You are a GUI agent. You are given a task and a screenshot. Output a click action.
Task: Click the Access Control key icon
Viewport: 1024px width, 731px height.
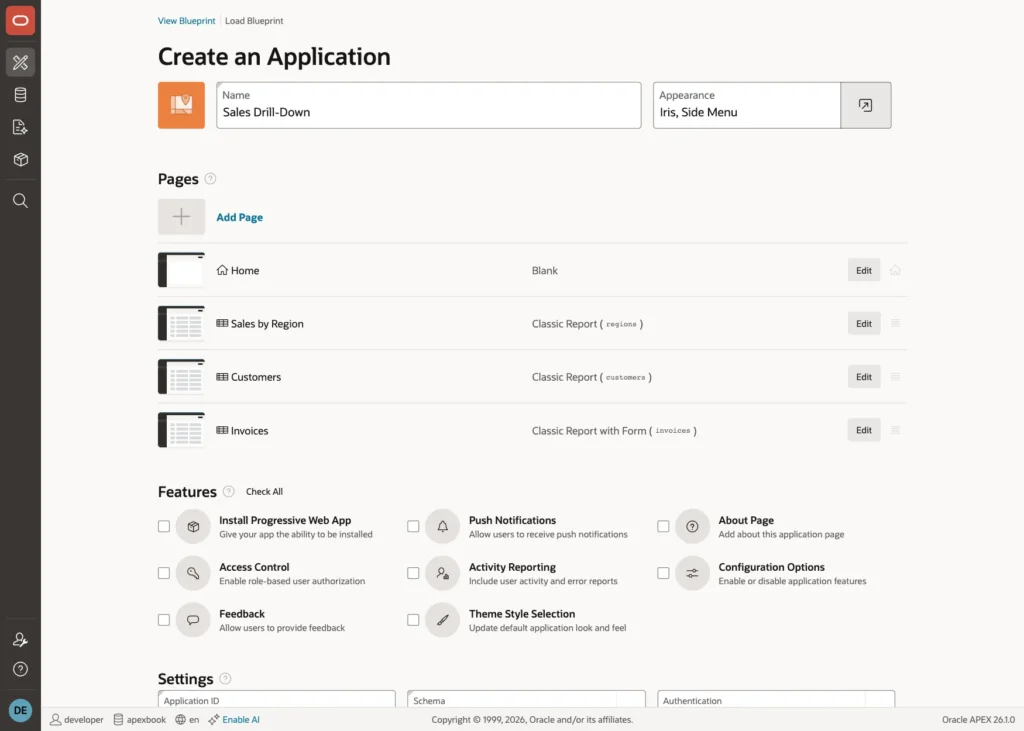click(193, 573)
